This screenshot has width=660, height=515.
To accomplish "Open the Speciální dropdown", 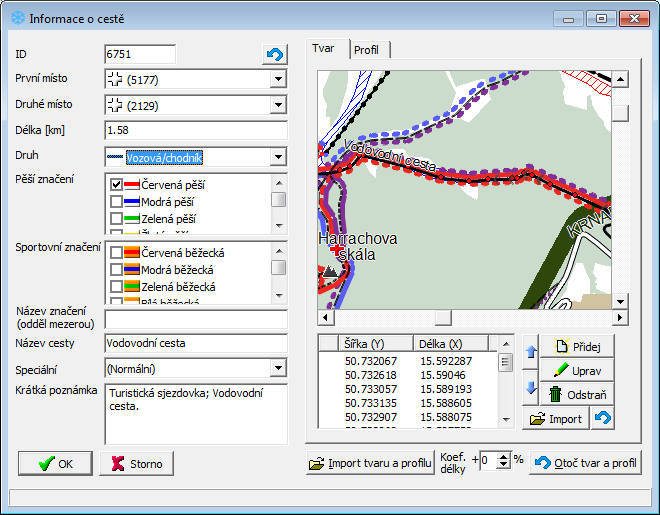I will (x=278, y=368).
